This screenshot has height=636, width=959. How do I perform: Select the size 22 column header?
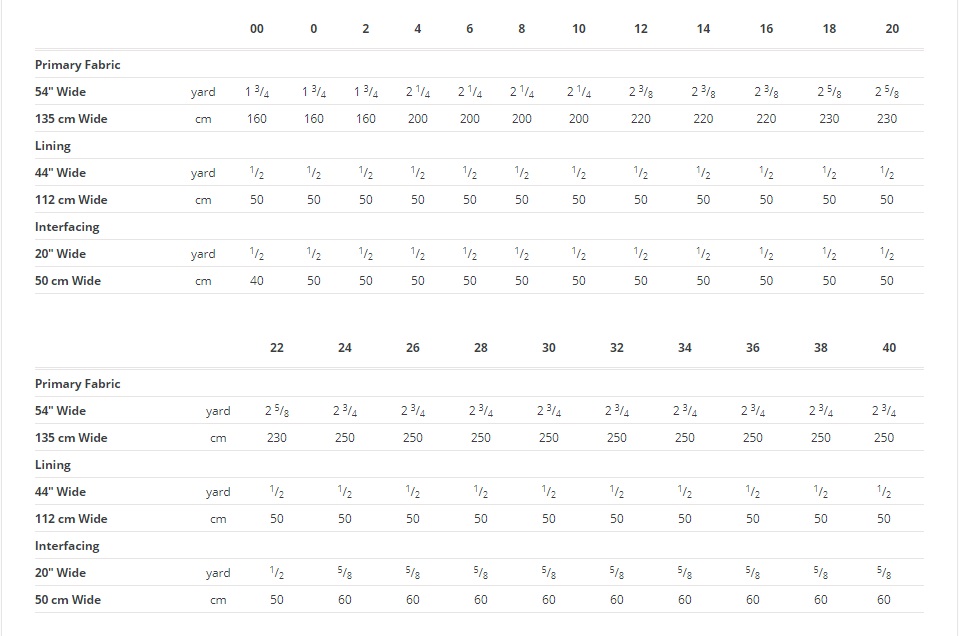coord(277,348)
